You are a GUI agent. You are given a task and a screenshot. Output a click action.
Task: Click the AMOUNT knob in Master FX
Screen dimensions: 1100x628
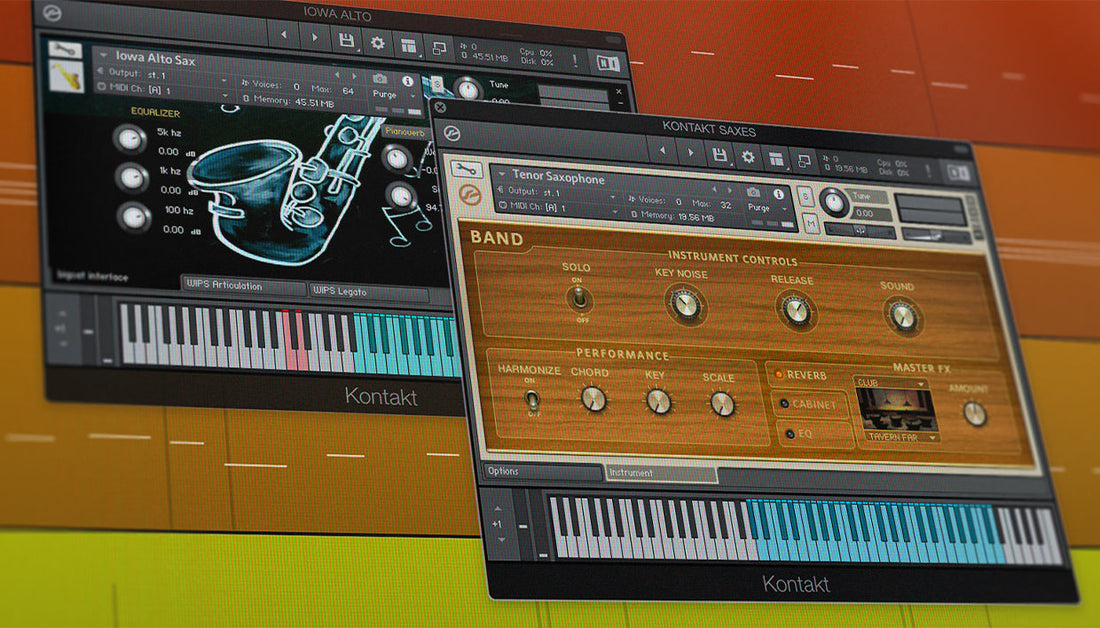tap(974, 413)
